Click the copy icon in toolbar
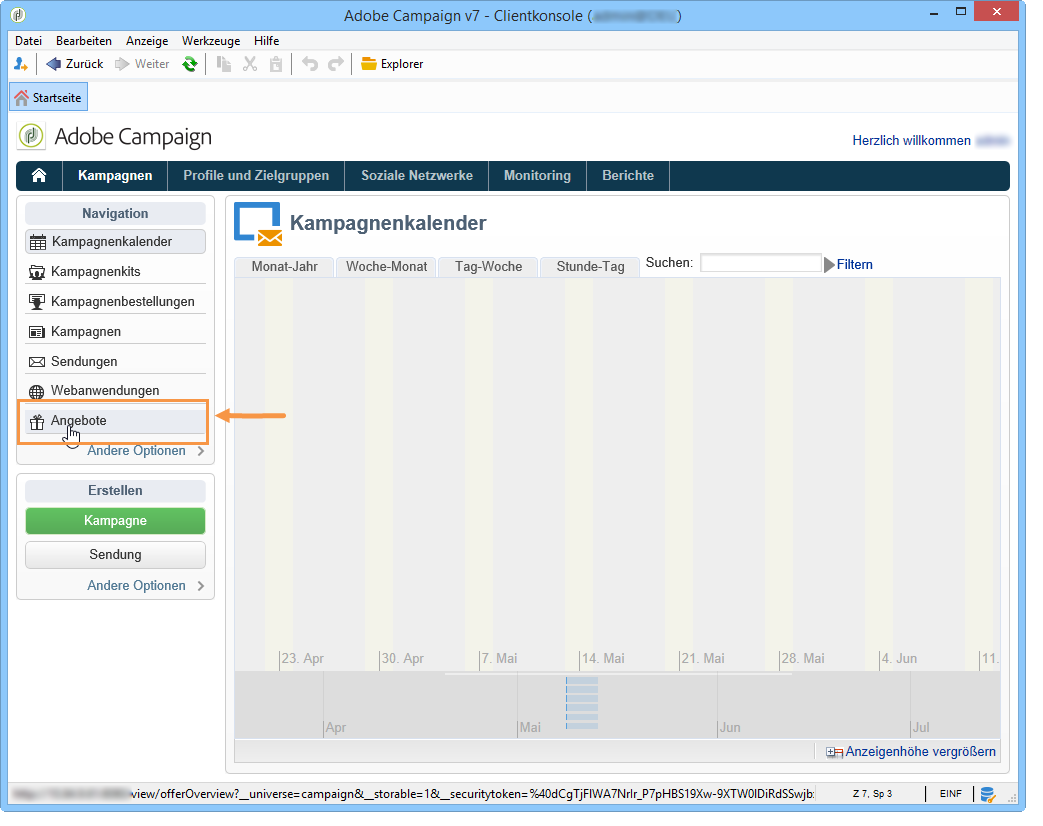Image resolution: width=1043 pixels, height=826 pixels. coord(224,64)
